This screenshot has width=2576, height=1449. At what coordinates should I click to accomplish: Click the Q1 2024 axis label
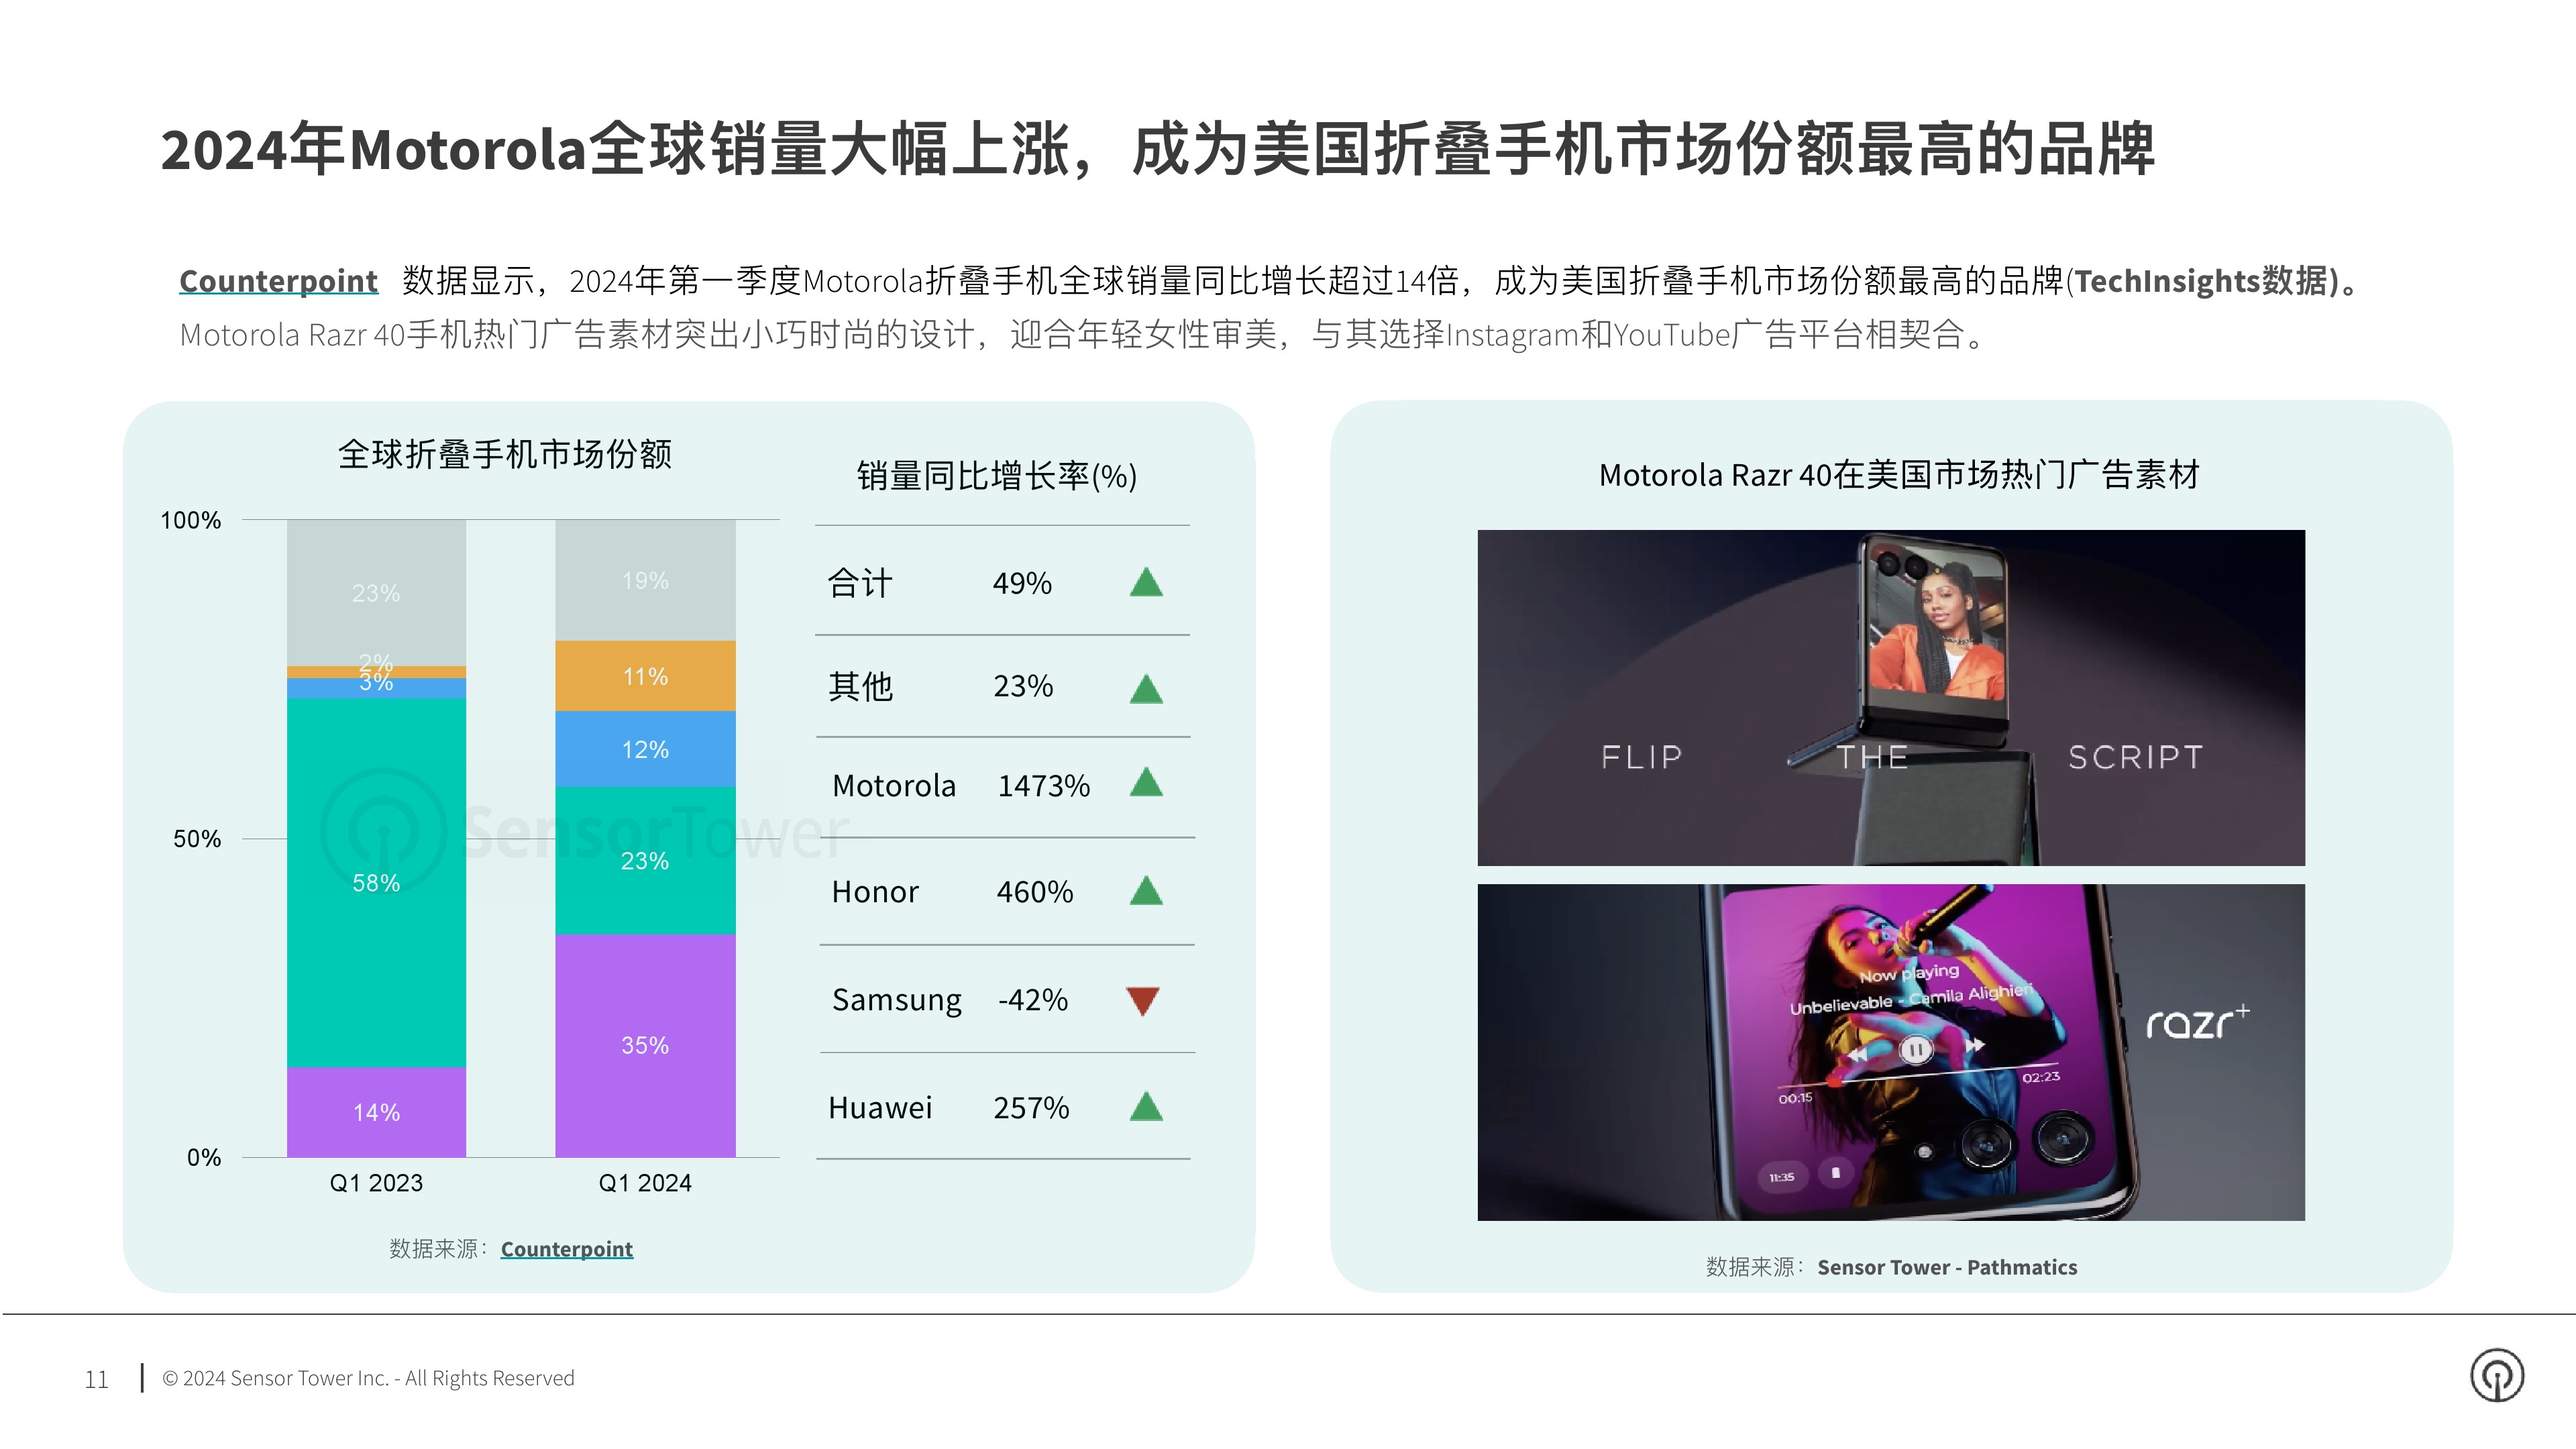pos(645,1183)
